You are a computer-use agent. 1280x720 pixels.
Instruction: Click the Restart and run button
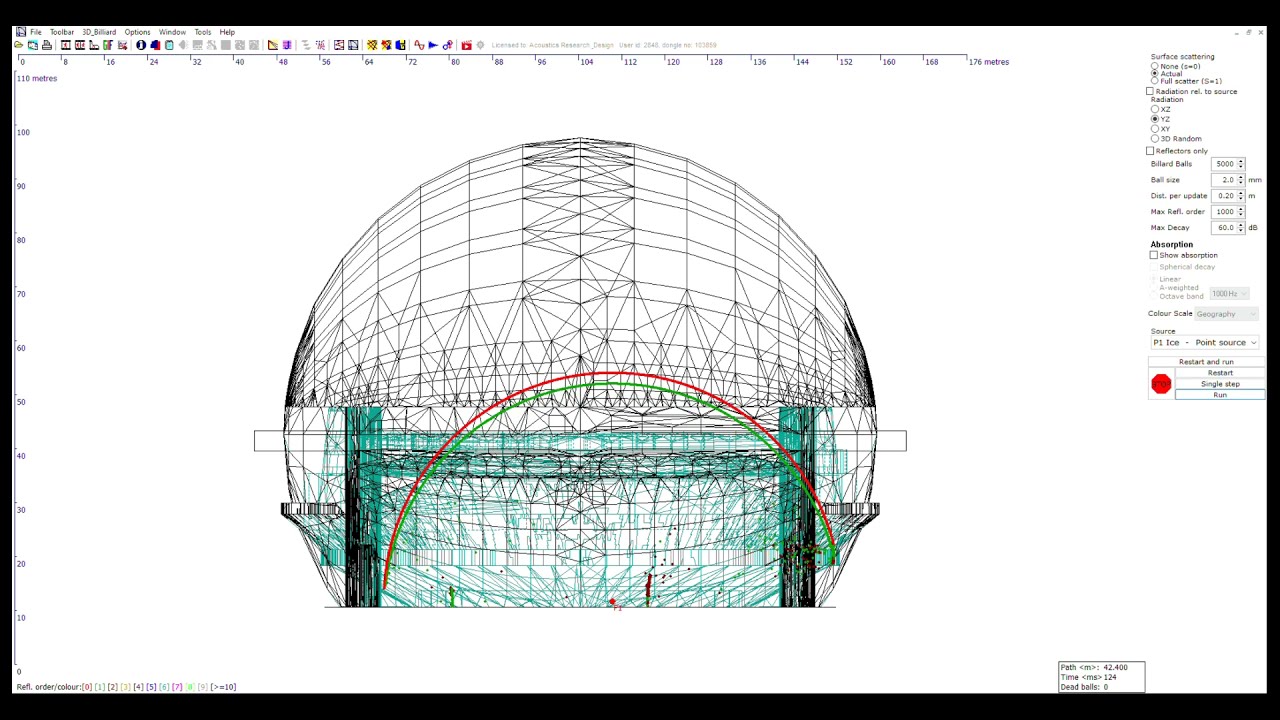(1206, 362)
